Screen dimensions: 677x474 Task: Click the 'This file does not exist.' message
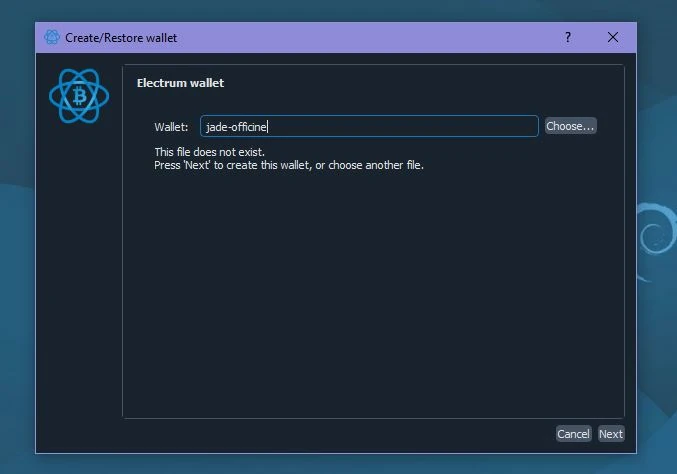tap(209, 152)
